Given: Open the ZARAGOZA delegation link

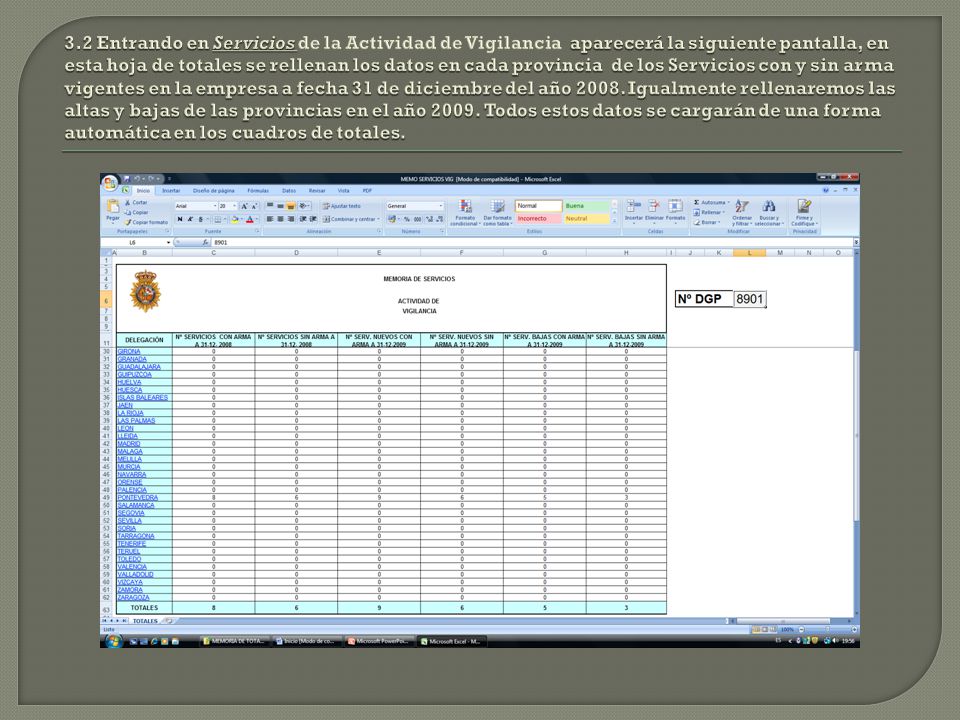Looking at the screenshot, I should [x=133, y=598].
